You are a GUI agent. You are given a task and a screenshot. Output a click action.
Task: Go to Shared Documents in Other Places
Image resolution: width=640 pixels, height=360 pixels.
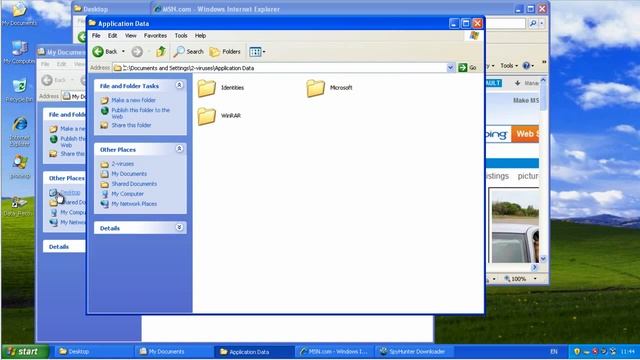(134, 184)
